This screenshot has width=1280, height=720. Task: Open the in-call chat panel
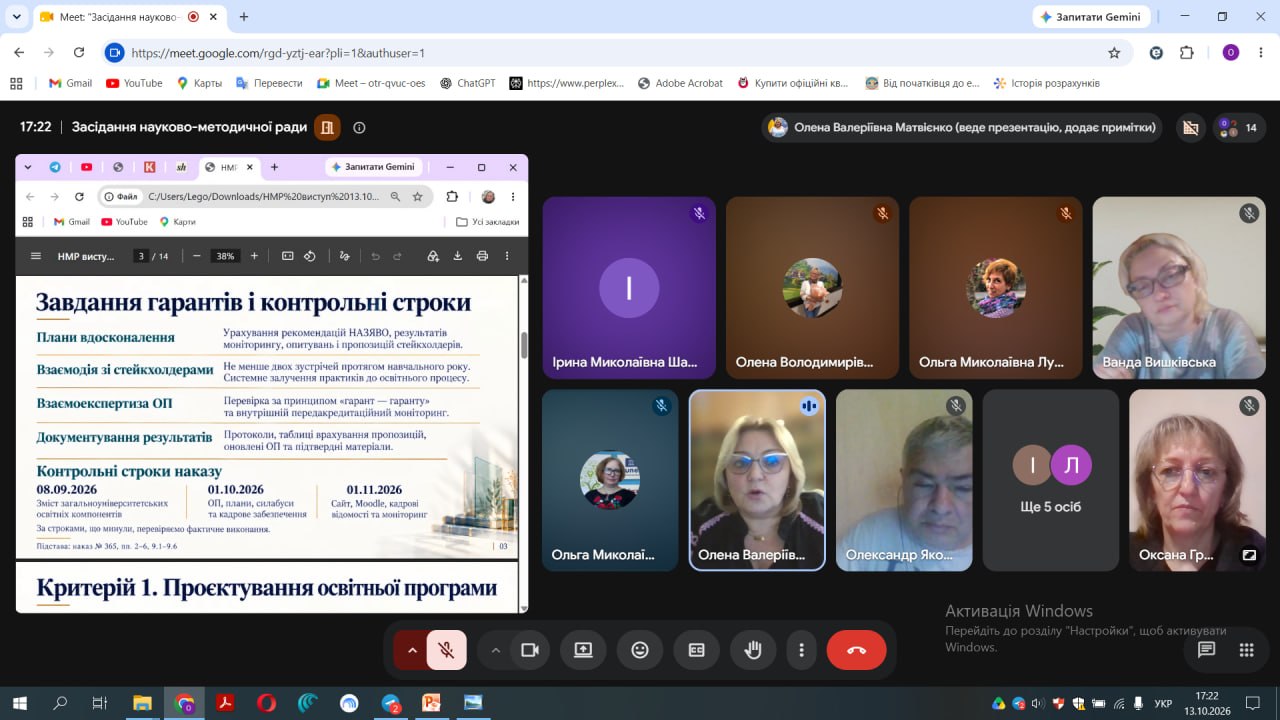(1206, 650)
